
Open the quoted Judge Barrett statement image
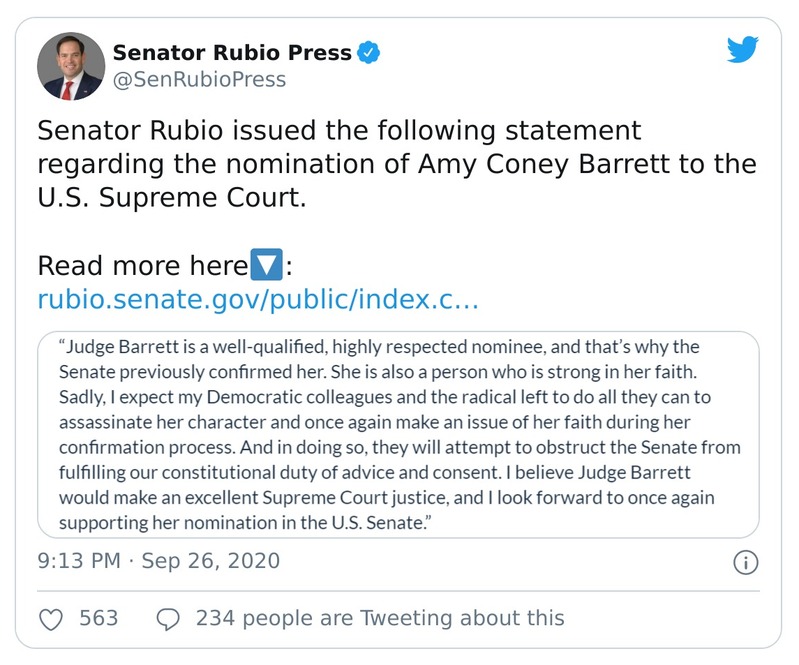pyautogui.click(x=400, y=434)
